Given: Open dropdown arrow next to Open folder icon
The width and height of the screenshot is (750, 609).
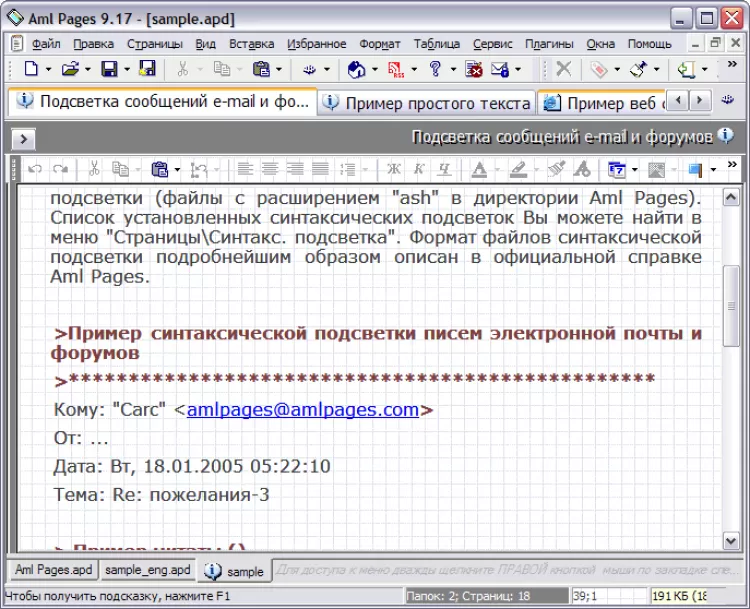Looking at the screenshot, I should (x=88, y=70).
